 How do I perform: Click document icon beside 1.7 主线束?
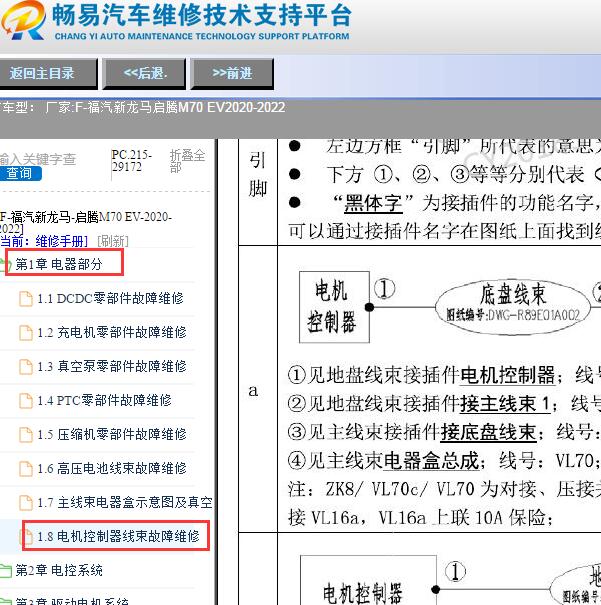pyautogui.click(x=26, y=502)
